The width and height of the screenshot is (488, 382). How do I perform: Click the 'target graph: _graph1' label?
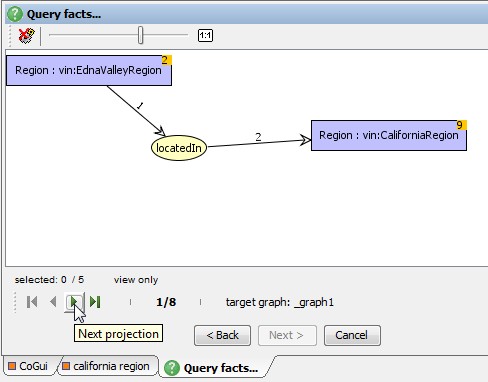[280, 302]
